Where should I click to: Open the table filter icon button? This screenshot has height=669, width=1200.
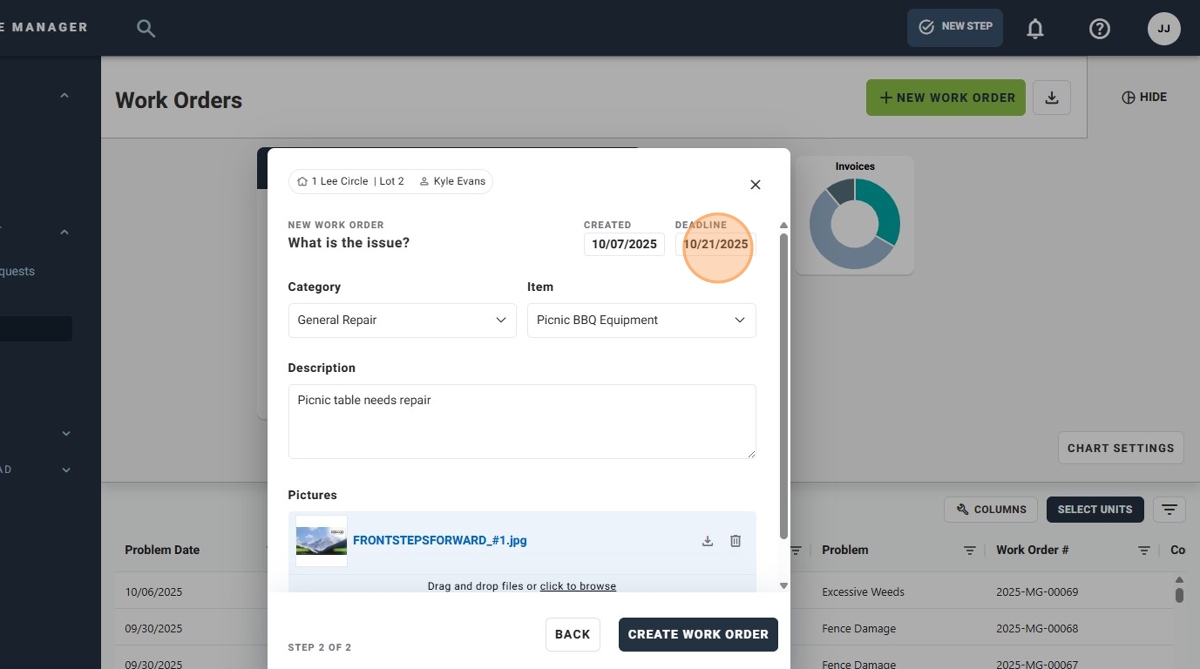pyautogui.click(x=1169, y=509)
